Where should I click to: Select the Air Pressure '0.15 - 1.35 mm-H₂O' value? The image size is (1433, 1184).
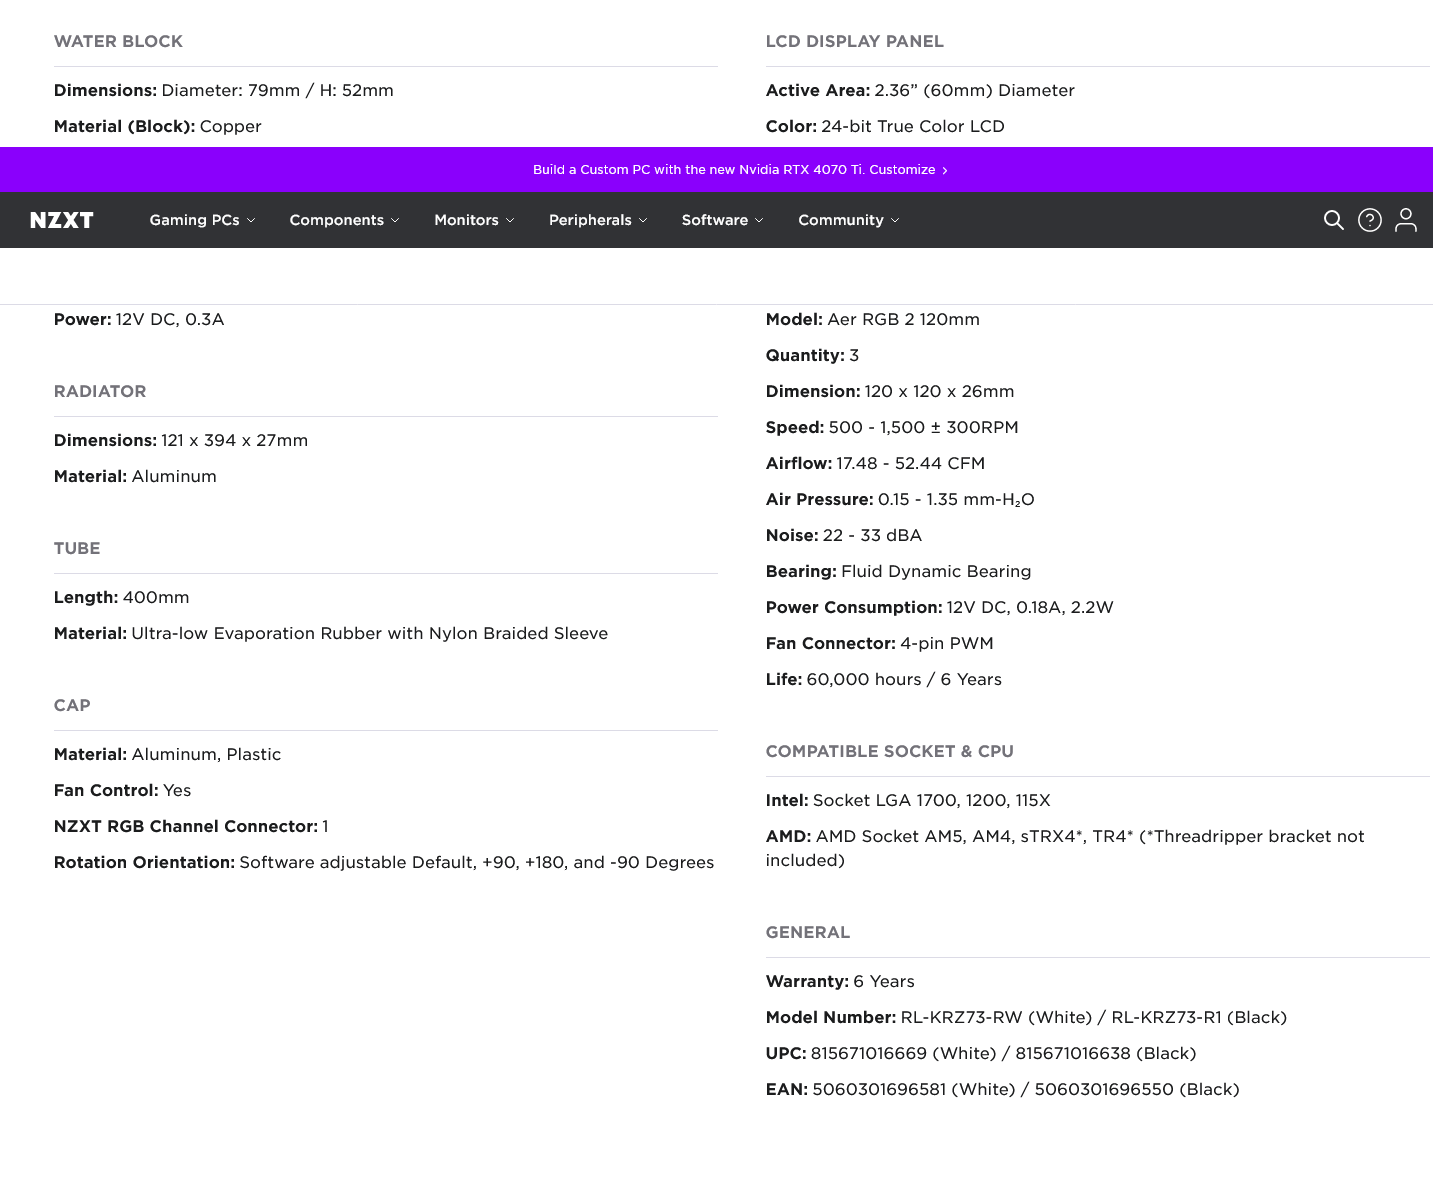point(956,500)
